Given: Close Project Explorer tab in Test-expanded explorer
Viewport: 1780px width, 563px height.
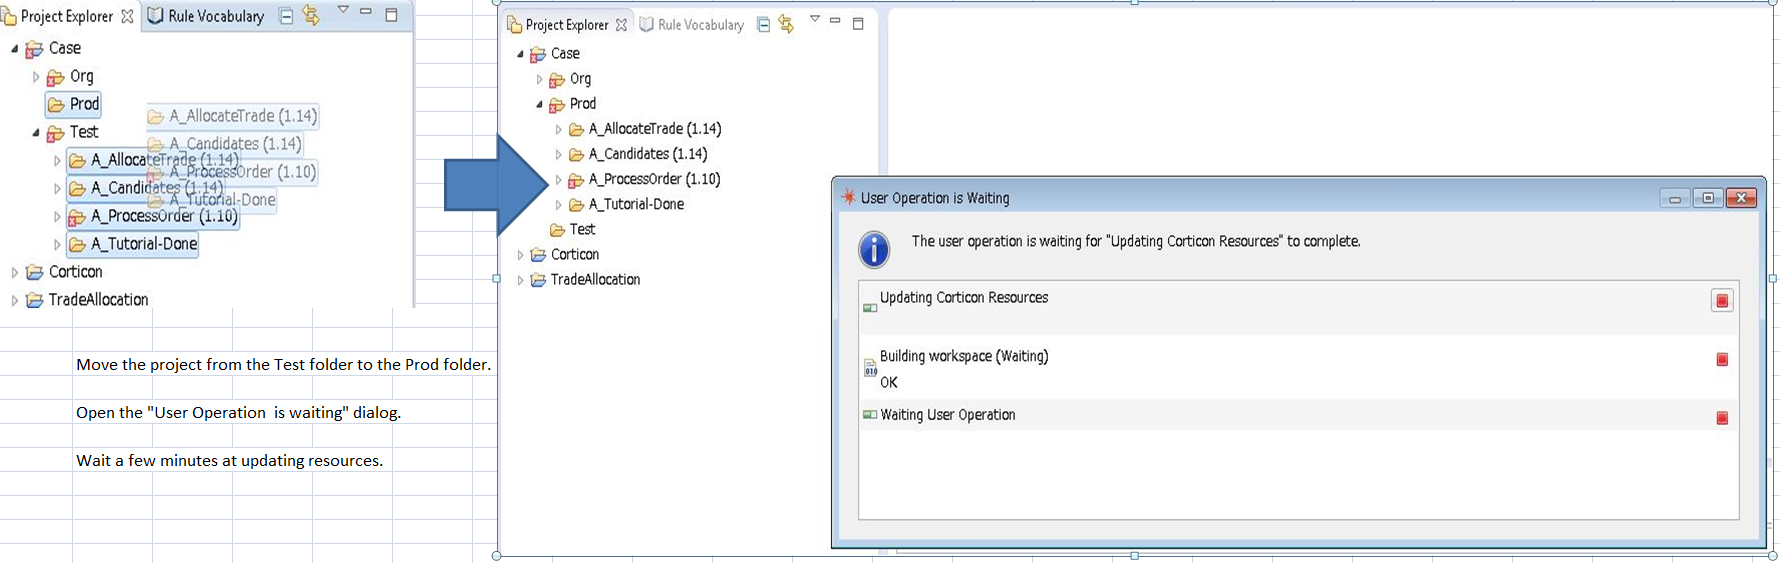Looking at the screenshot, I should [127, 16].
